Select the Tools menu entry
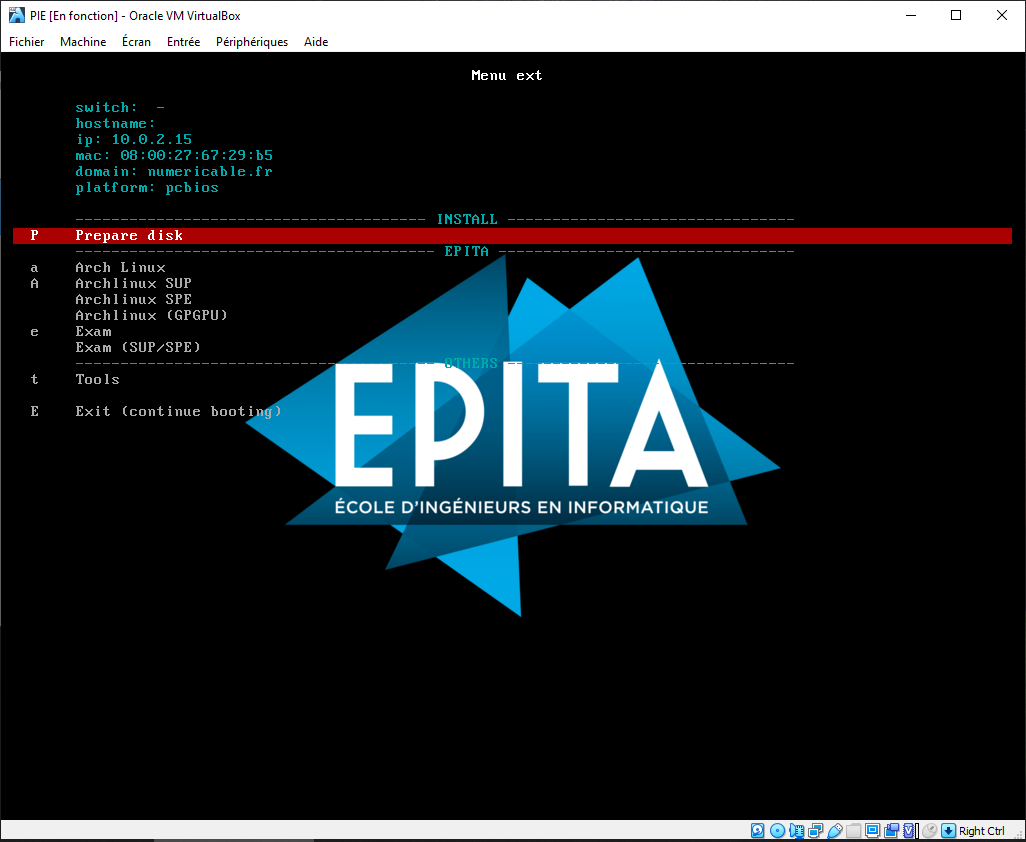 coord(97,379)
